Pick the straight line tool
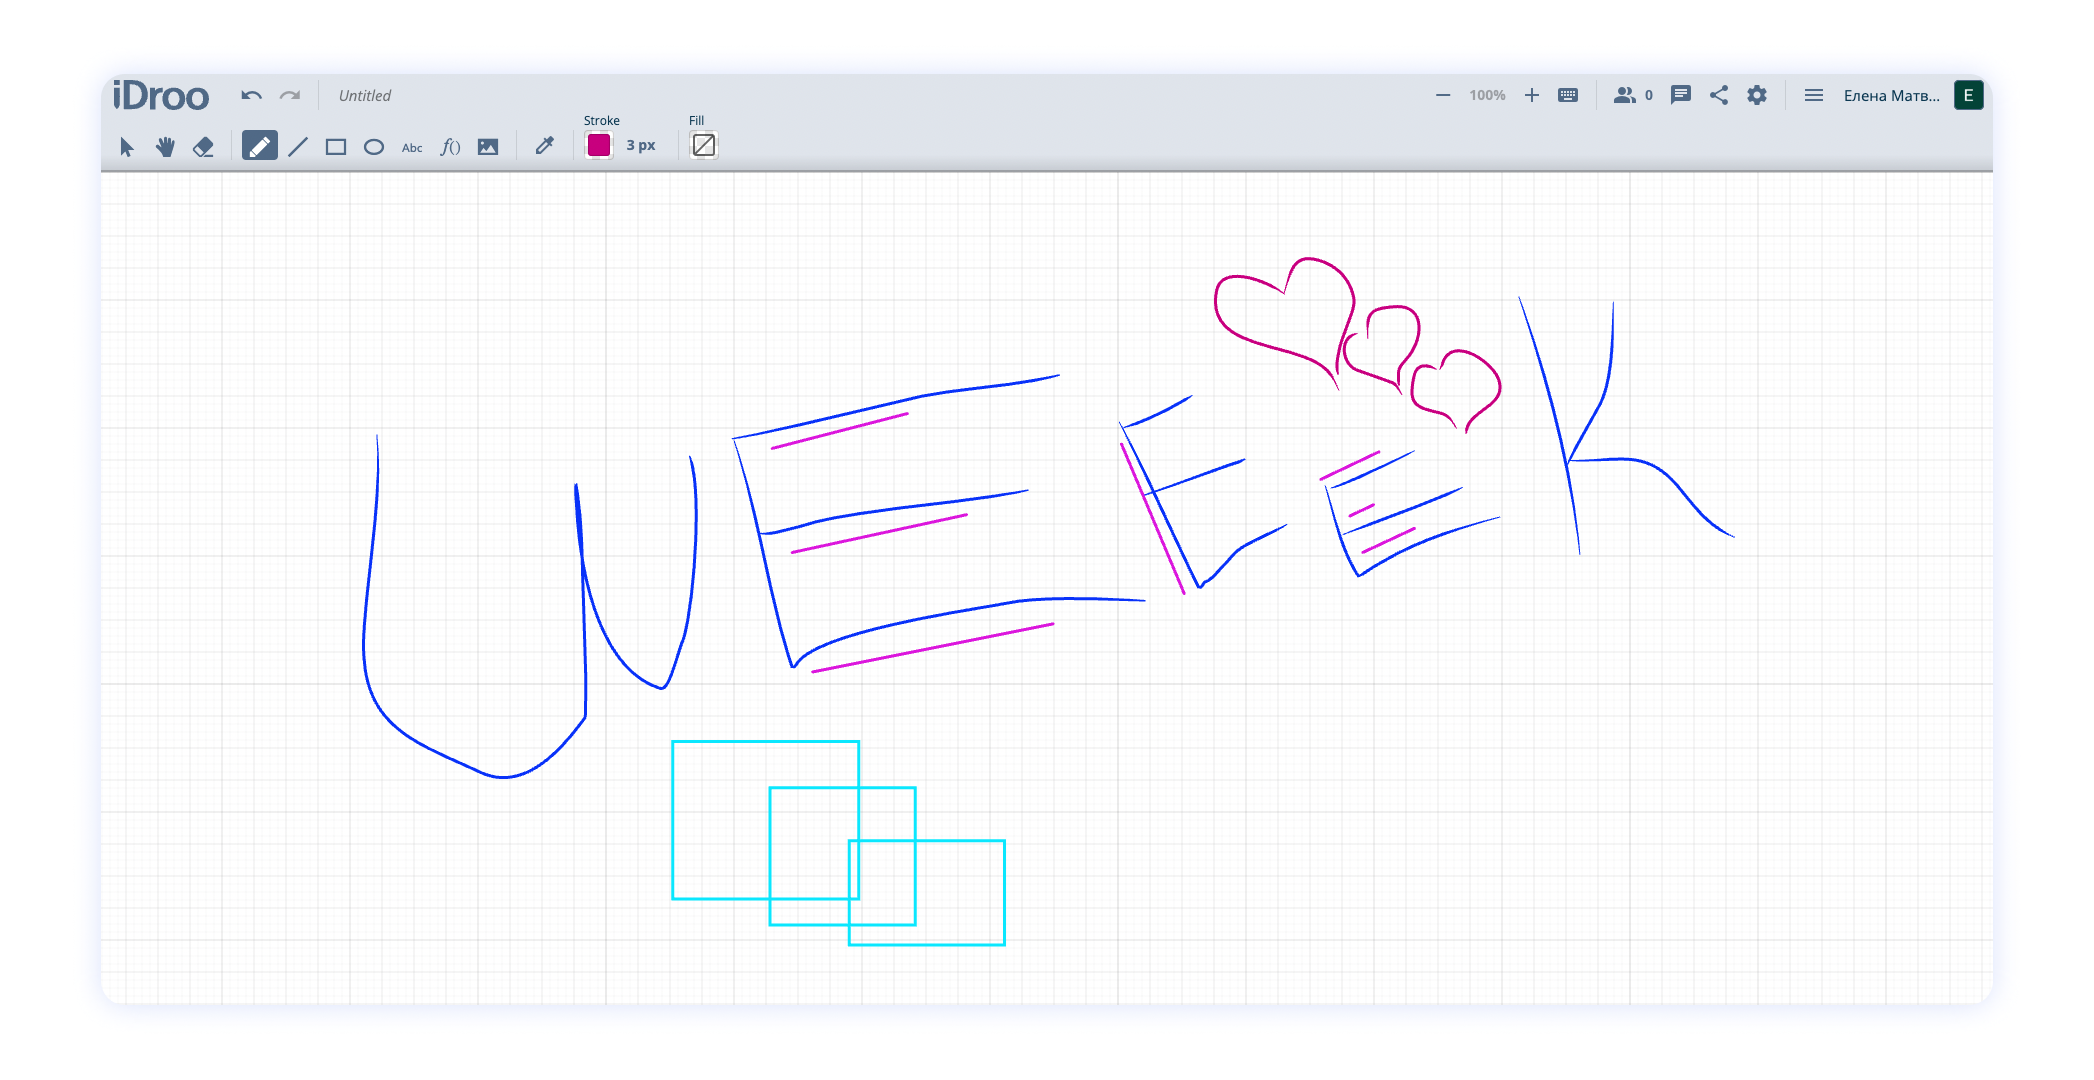Screen dimensions: 2094x1080 point(298,147)
